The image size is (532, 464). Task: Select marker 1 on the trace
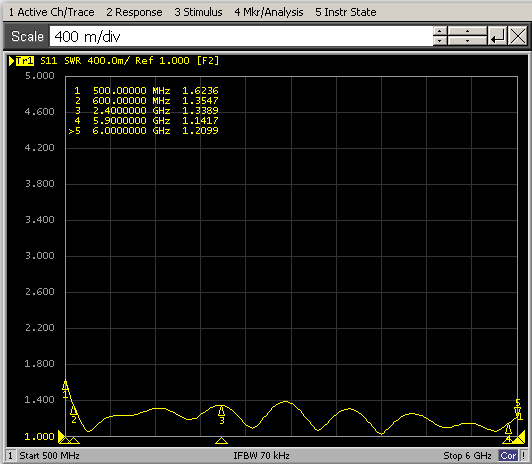click(x=65, y=388)
